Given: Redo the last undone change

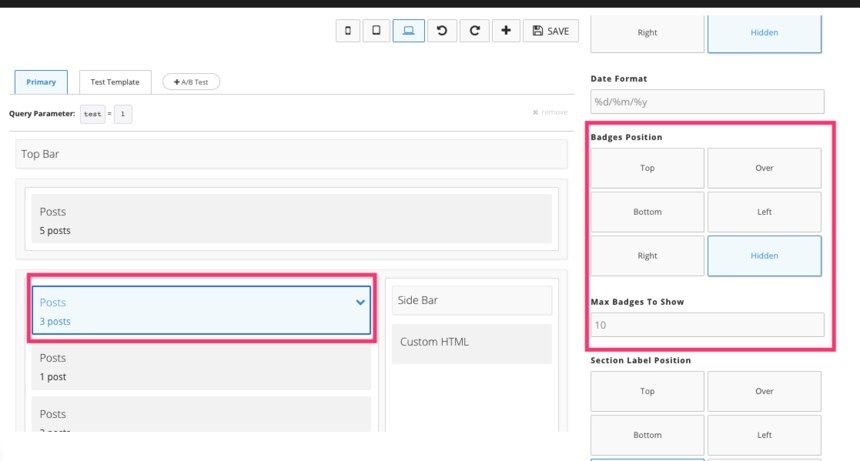Looking at the screenshot, I should click(x=474, y=31).
